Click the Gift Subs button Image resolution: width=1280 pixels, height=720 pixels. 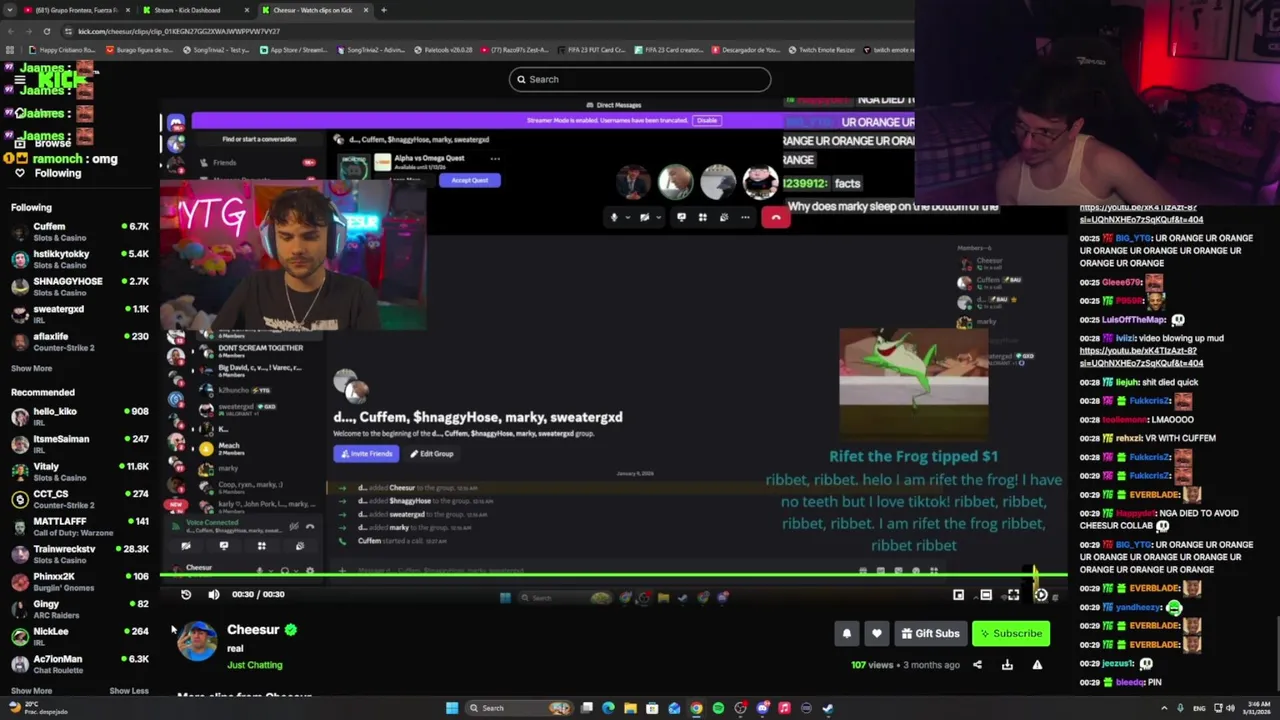pyautogui.click(x=930, y=633)
